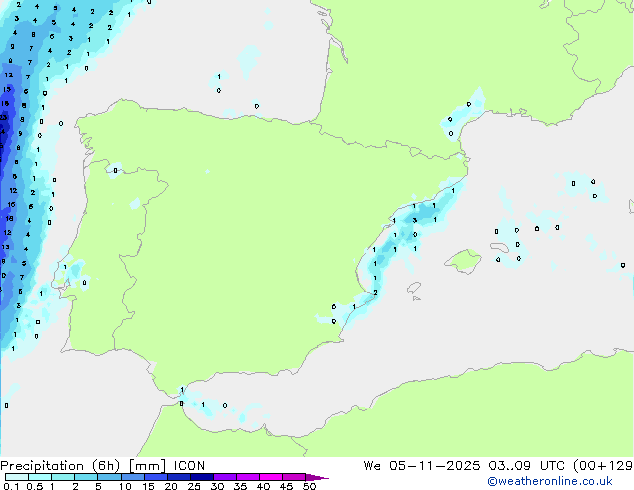Click the 15–20 mm legend color swatch

point(156,477)
